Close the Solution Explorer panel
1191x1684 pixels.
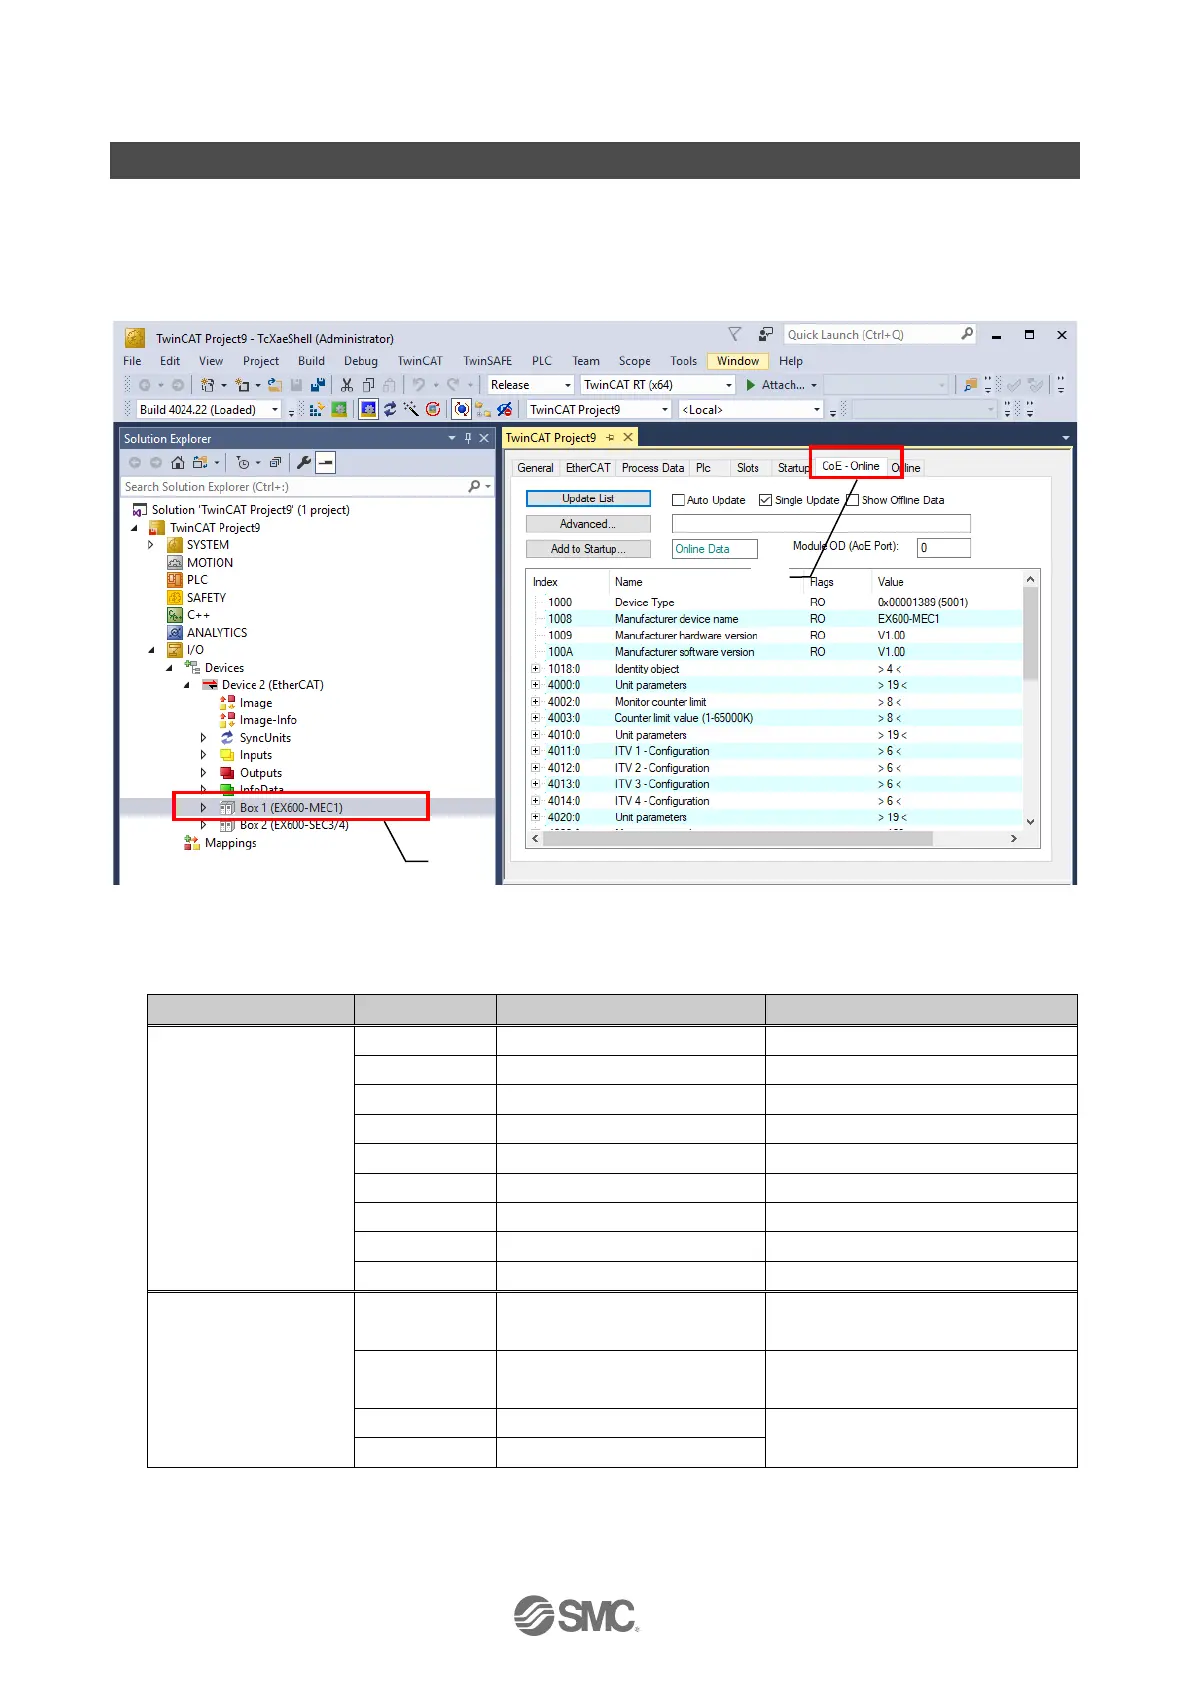point(484,438)
